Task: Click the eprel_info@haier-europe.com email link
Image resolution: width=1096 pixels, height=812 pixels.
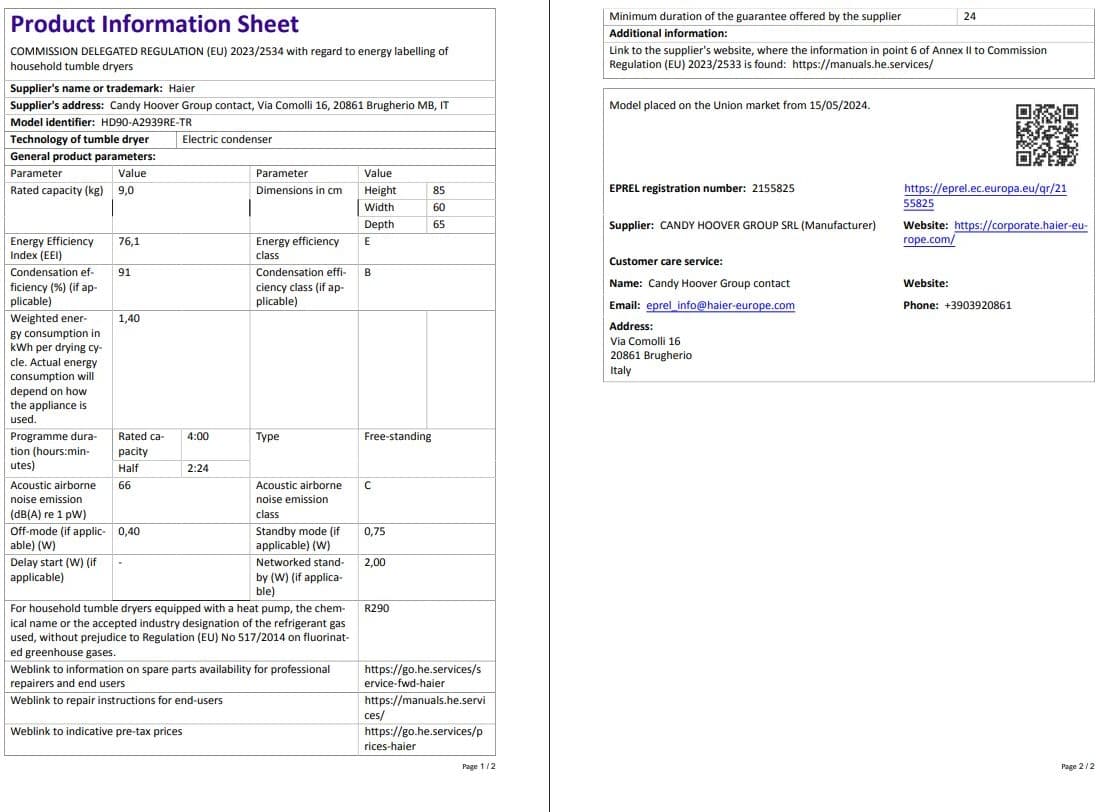Action: click(720, 306)
